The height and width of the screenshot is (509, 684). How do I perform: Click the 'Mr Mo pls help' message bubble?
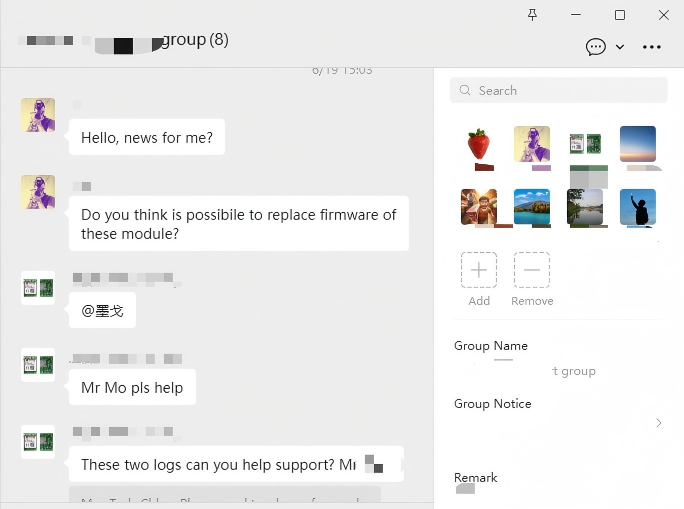coord(132,387)
